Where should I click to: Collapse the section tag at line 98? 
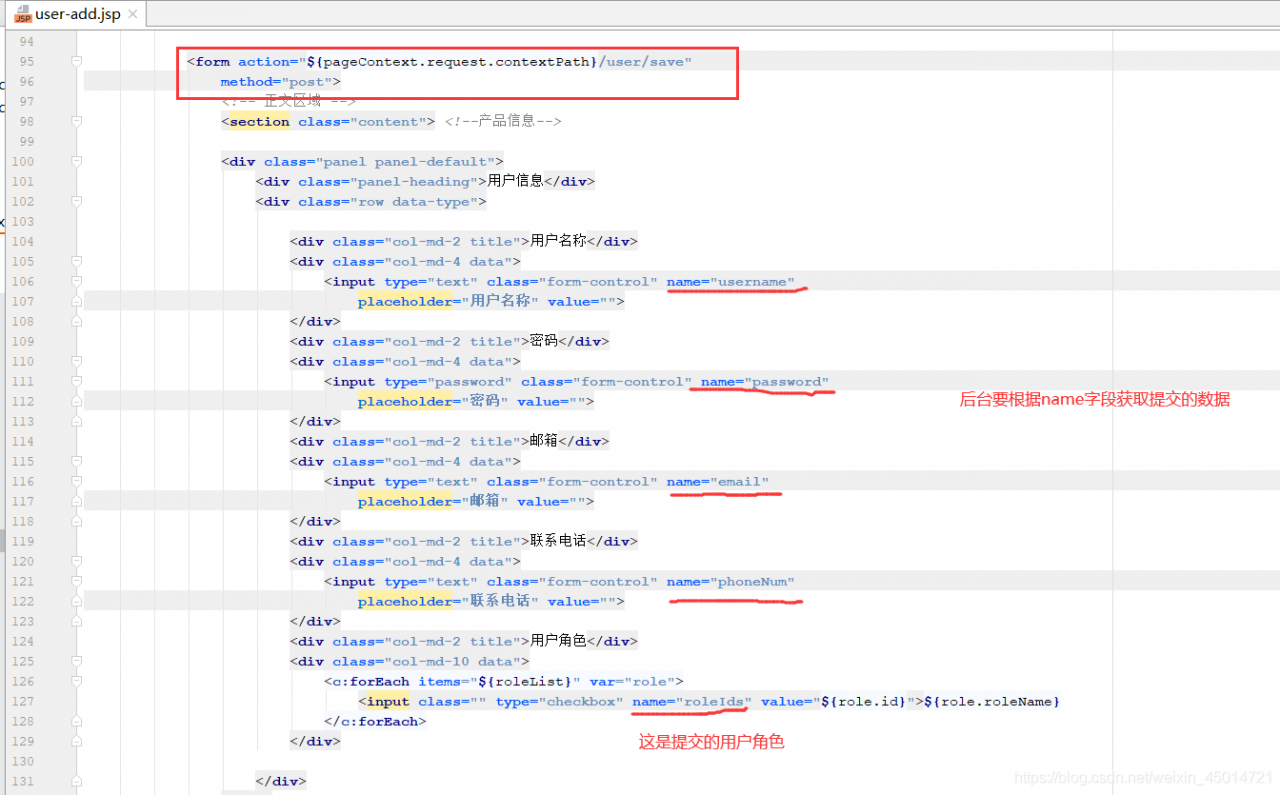76,122
